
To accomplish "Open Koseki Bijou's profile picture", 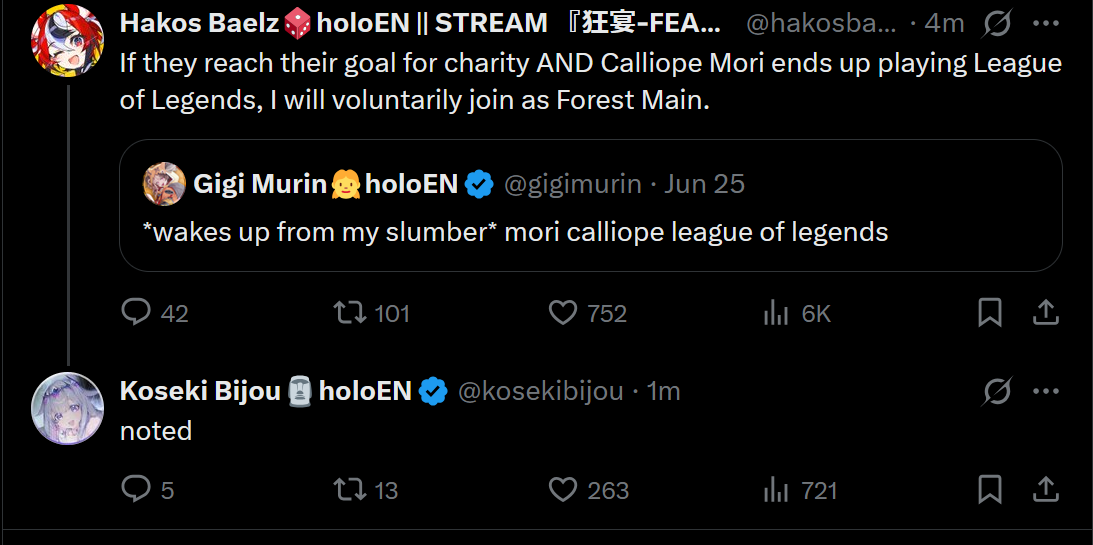I will (x=67, y=408).
